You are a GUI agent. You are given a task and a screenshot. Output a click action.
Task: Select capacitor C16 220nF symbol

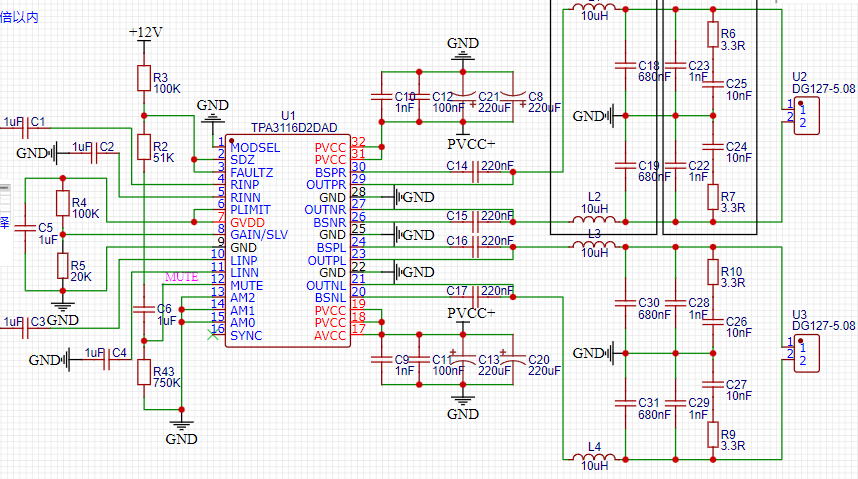475,247
